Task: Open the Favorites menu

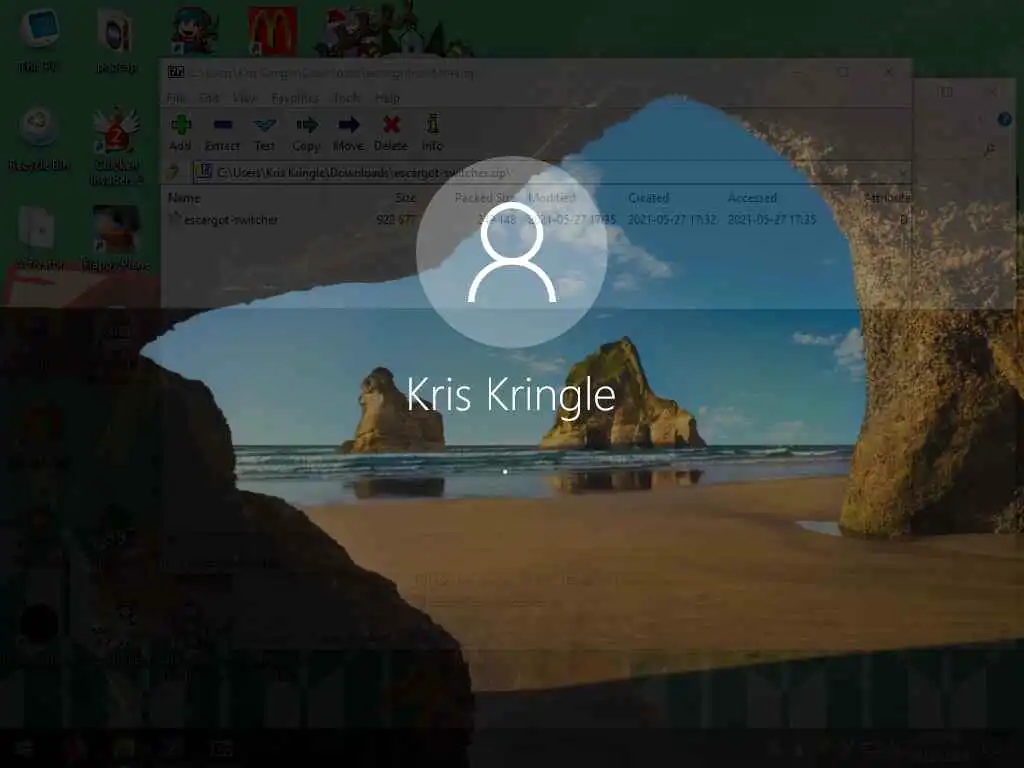Action: tap(295, 98)
